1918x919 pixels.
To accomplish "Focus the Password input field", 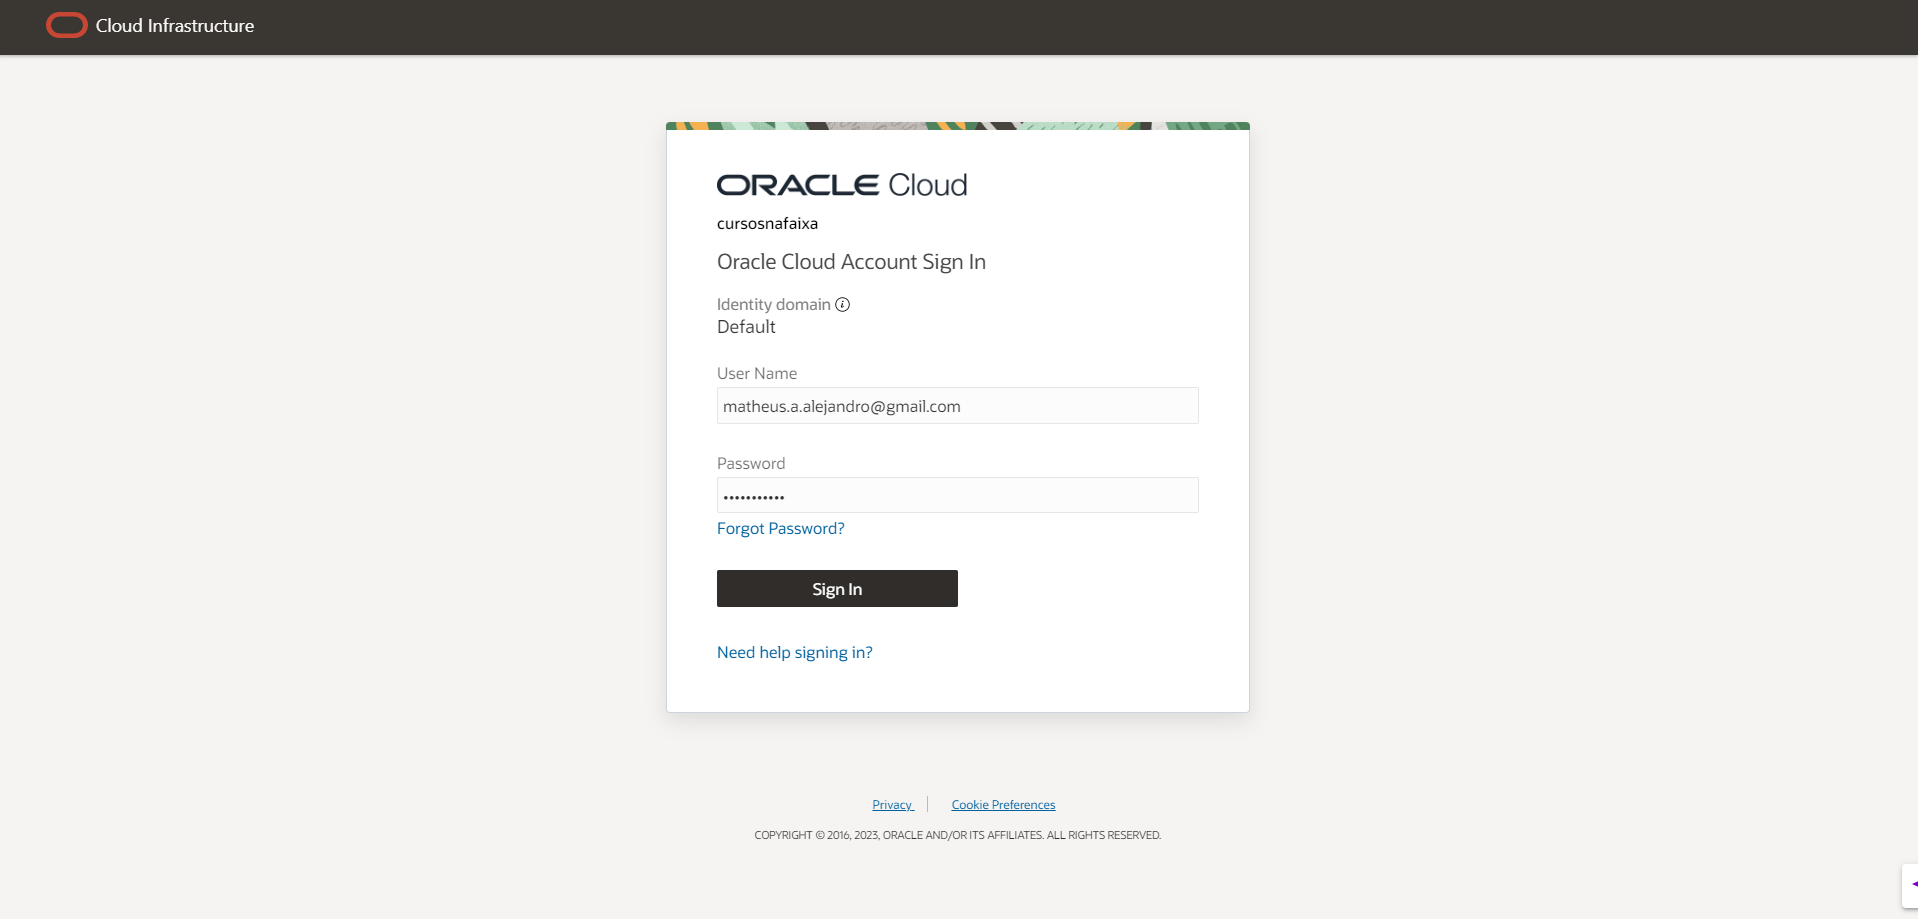I will click(957, 495).
